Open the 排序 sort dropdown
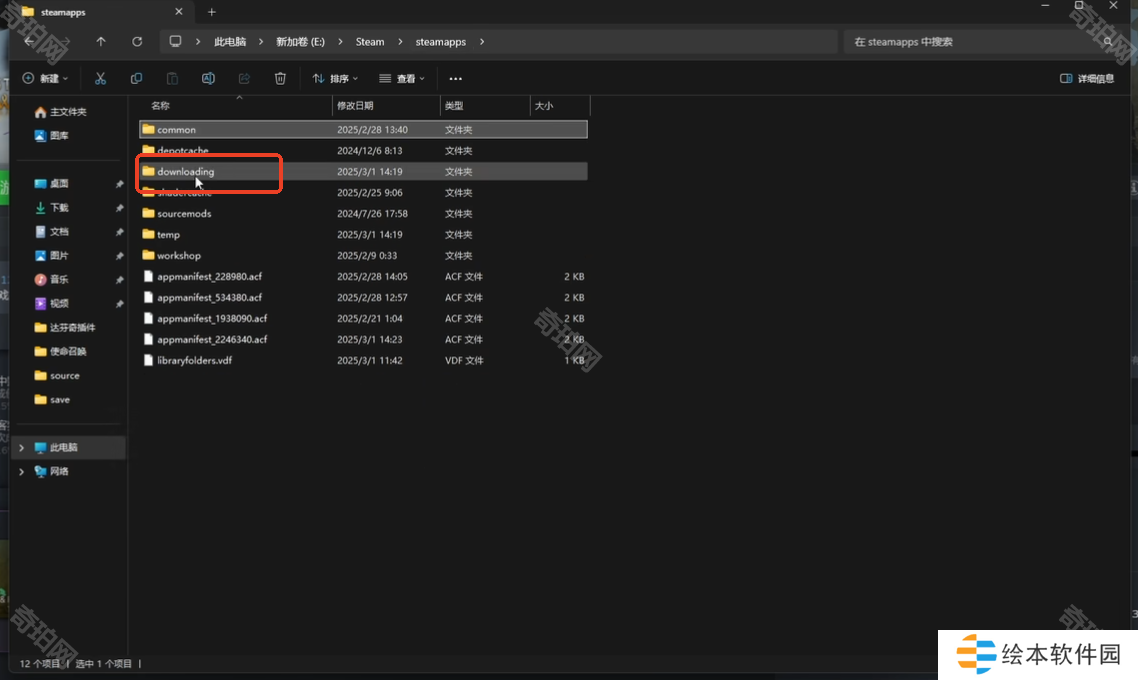 [337, 78]
